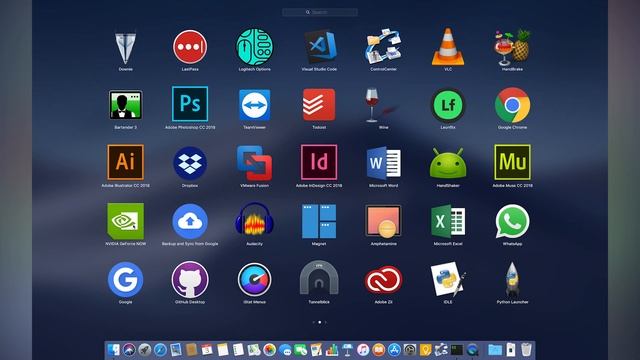Open Calendar in the Dock
The image size is (640, 360).
click(207, 350)
